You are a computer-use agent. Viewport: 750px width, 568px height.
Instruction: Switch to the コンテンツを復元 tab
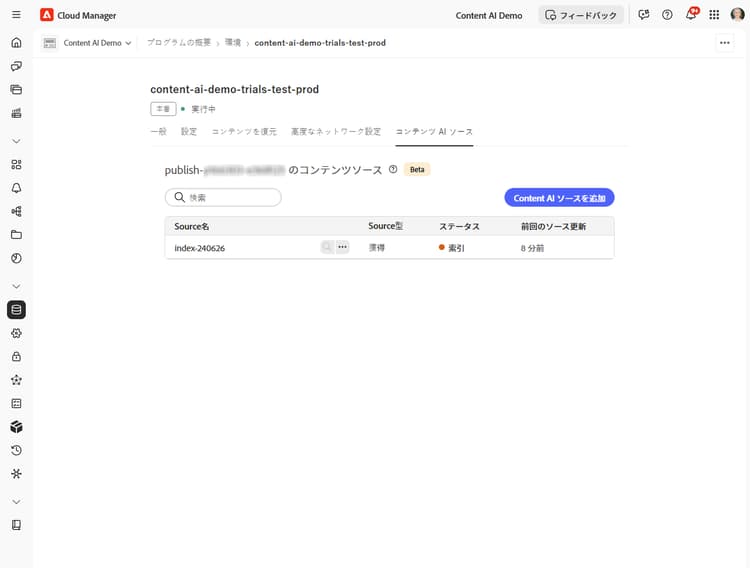(x=244, y=132)
